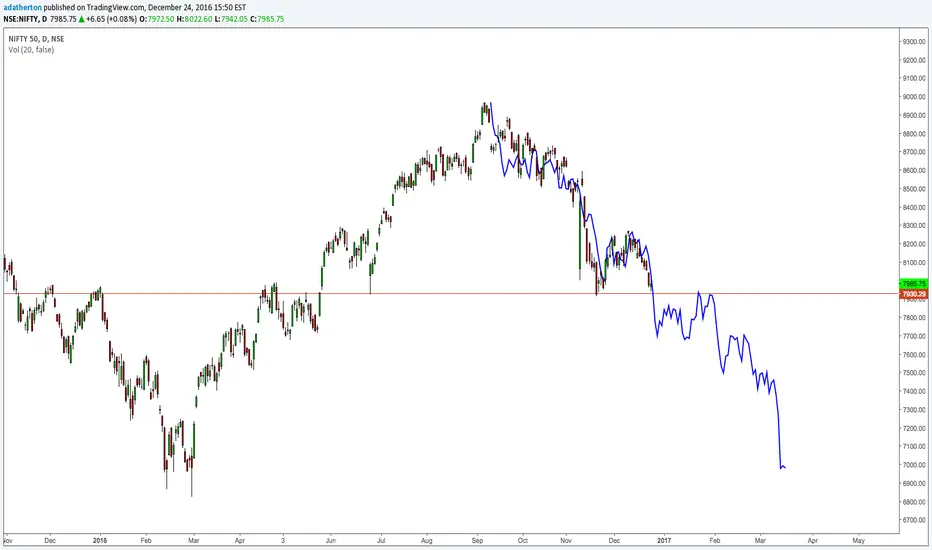Viewport: 932px width, 550px height.
Task: Click the 7200.00 price axis label
Action: [x=914, y=429]
